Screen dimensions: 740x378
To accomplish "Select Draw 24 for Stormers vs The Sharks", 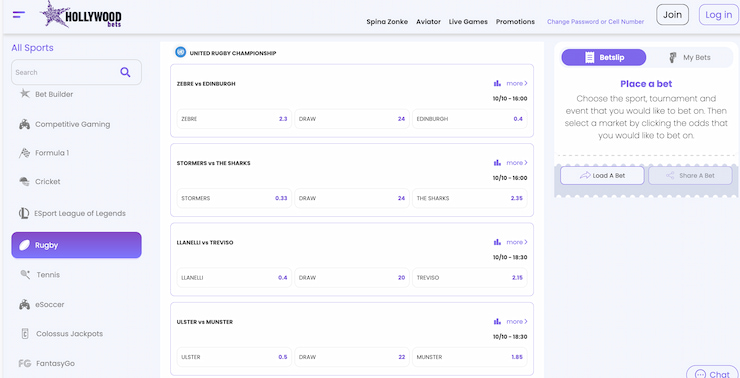I will click(x=352, y=198).
